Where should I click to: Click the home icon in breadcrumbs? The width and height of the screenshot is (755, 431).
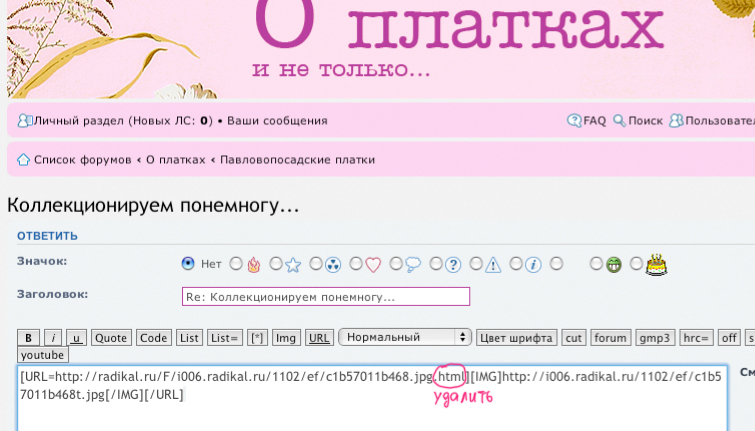(23, 160)
